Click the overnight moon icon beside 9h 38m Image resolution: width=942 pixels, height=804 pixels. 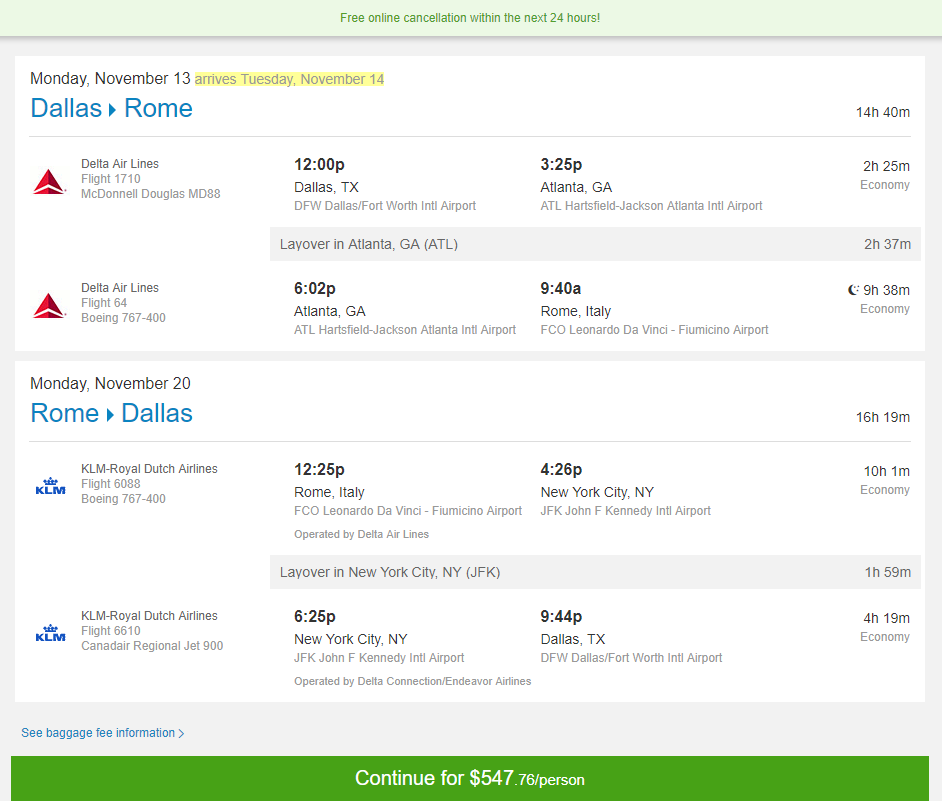(853, 290)
